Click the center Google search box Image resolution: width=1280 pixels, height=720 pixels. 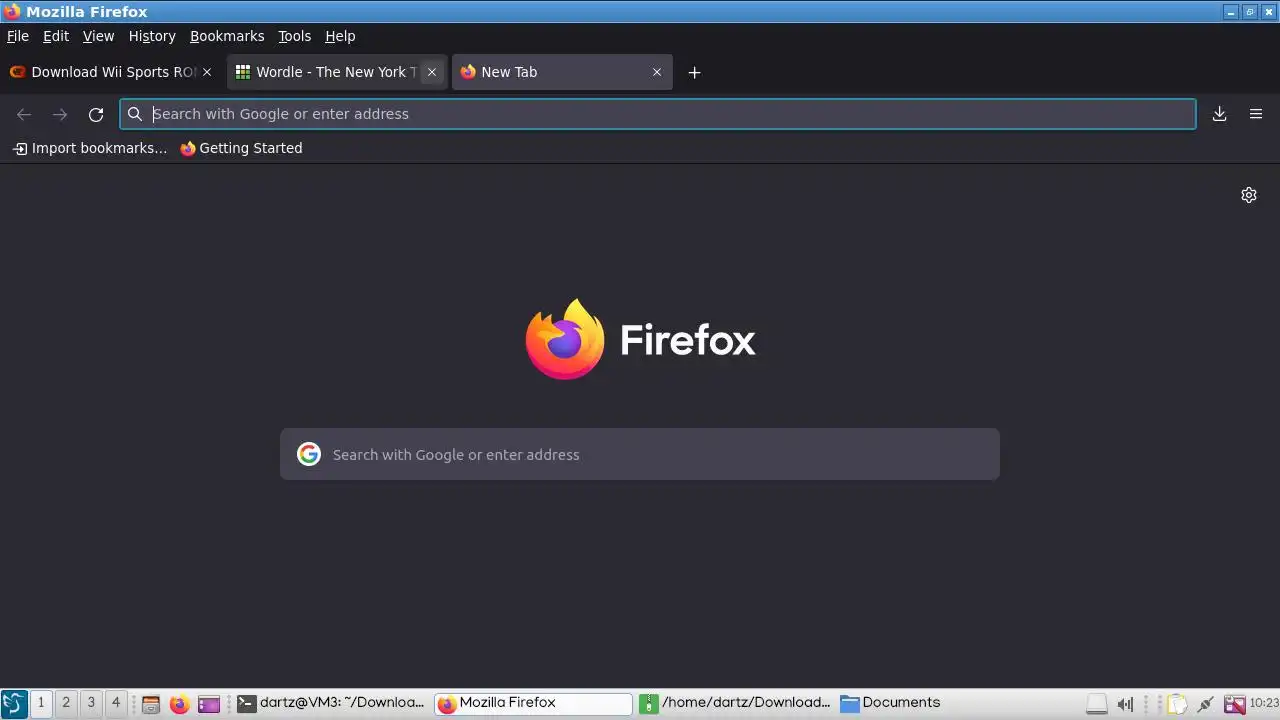[640, 454]
